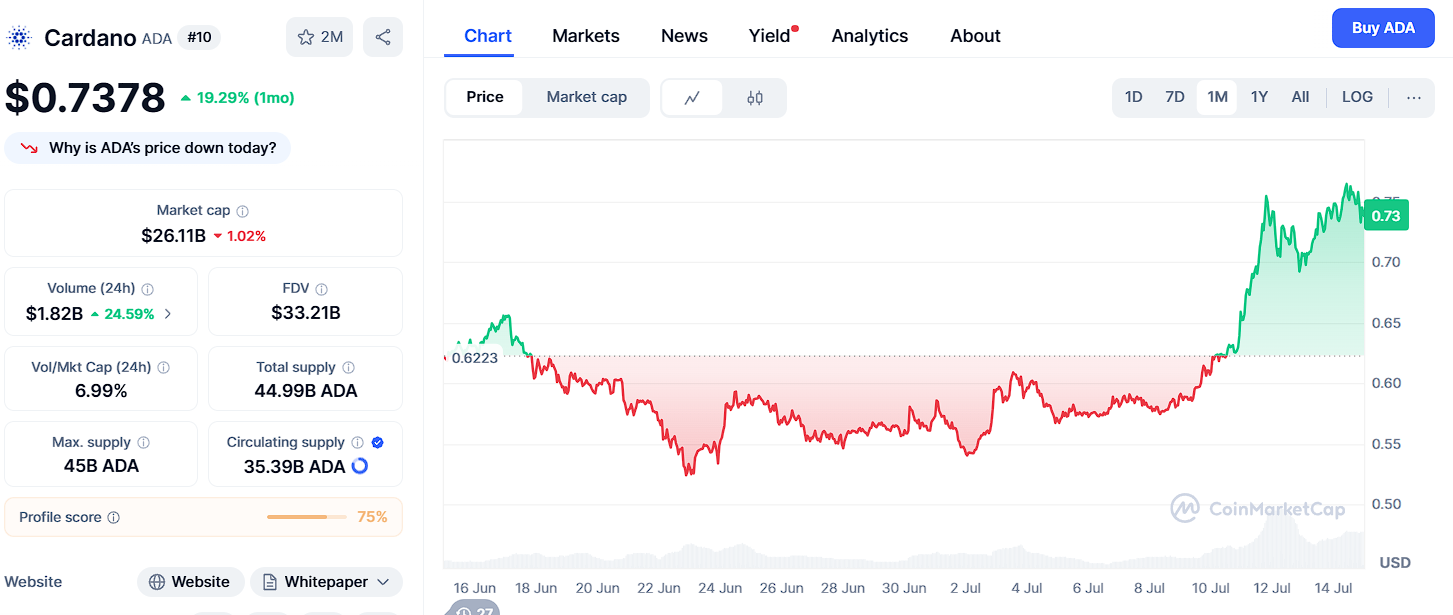Select the Price chart toggle
The height and width of the screenshot is (615, 1453).
click(x=485, y=97)
